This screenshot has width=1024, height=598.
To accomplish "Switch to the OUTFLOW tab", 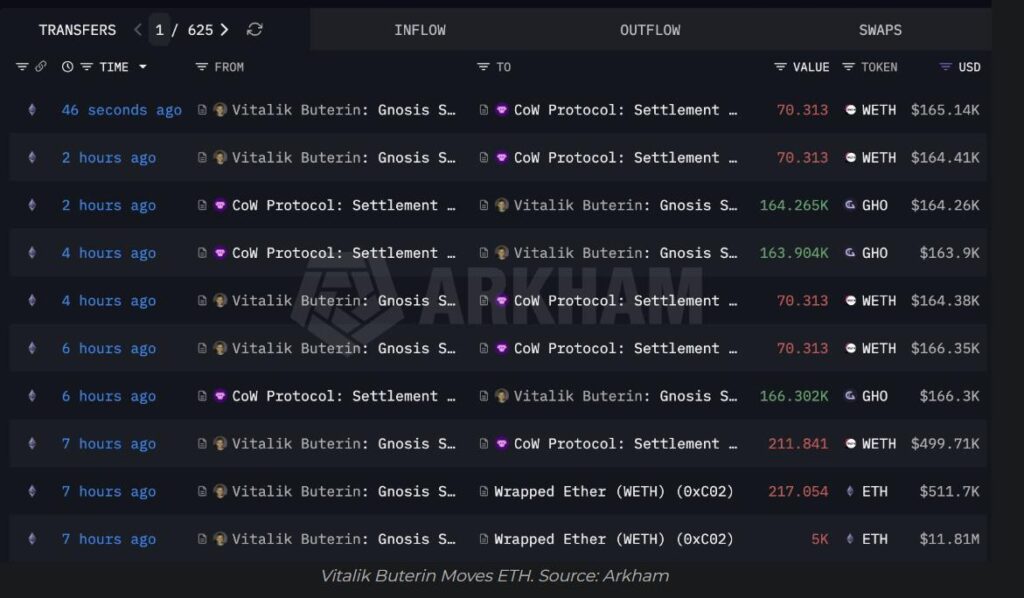I will pyautogui.click(x=649, y=30).
